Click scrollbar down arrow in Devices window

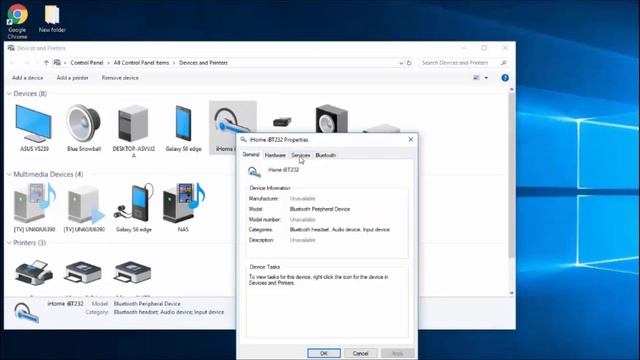[x=511, y=293]
